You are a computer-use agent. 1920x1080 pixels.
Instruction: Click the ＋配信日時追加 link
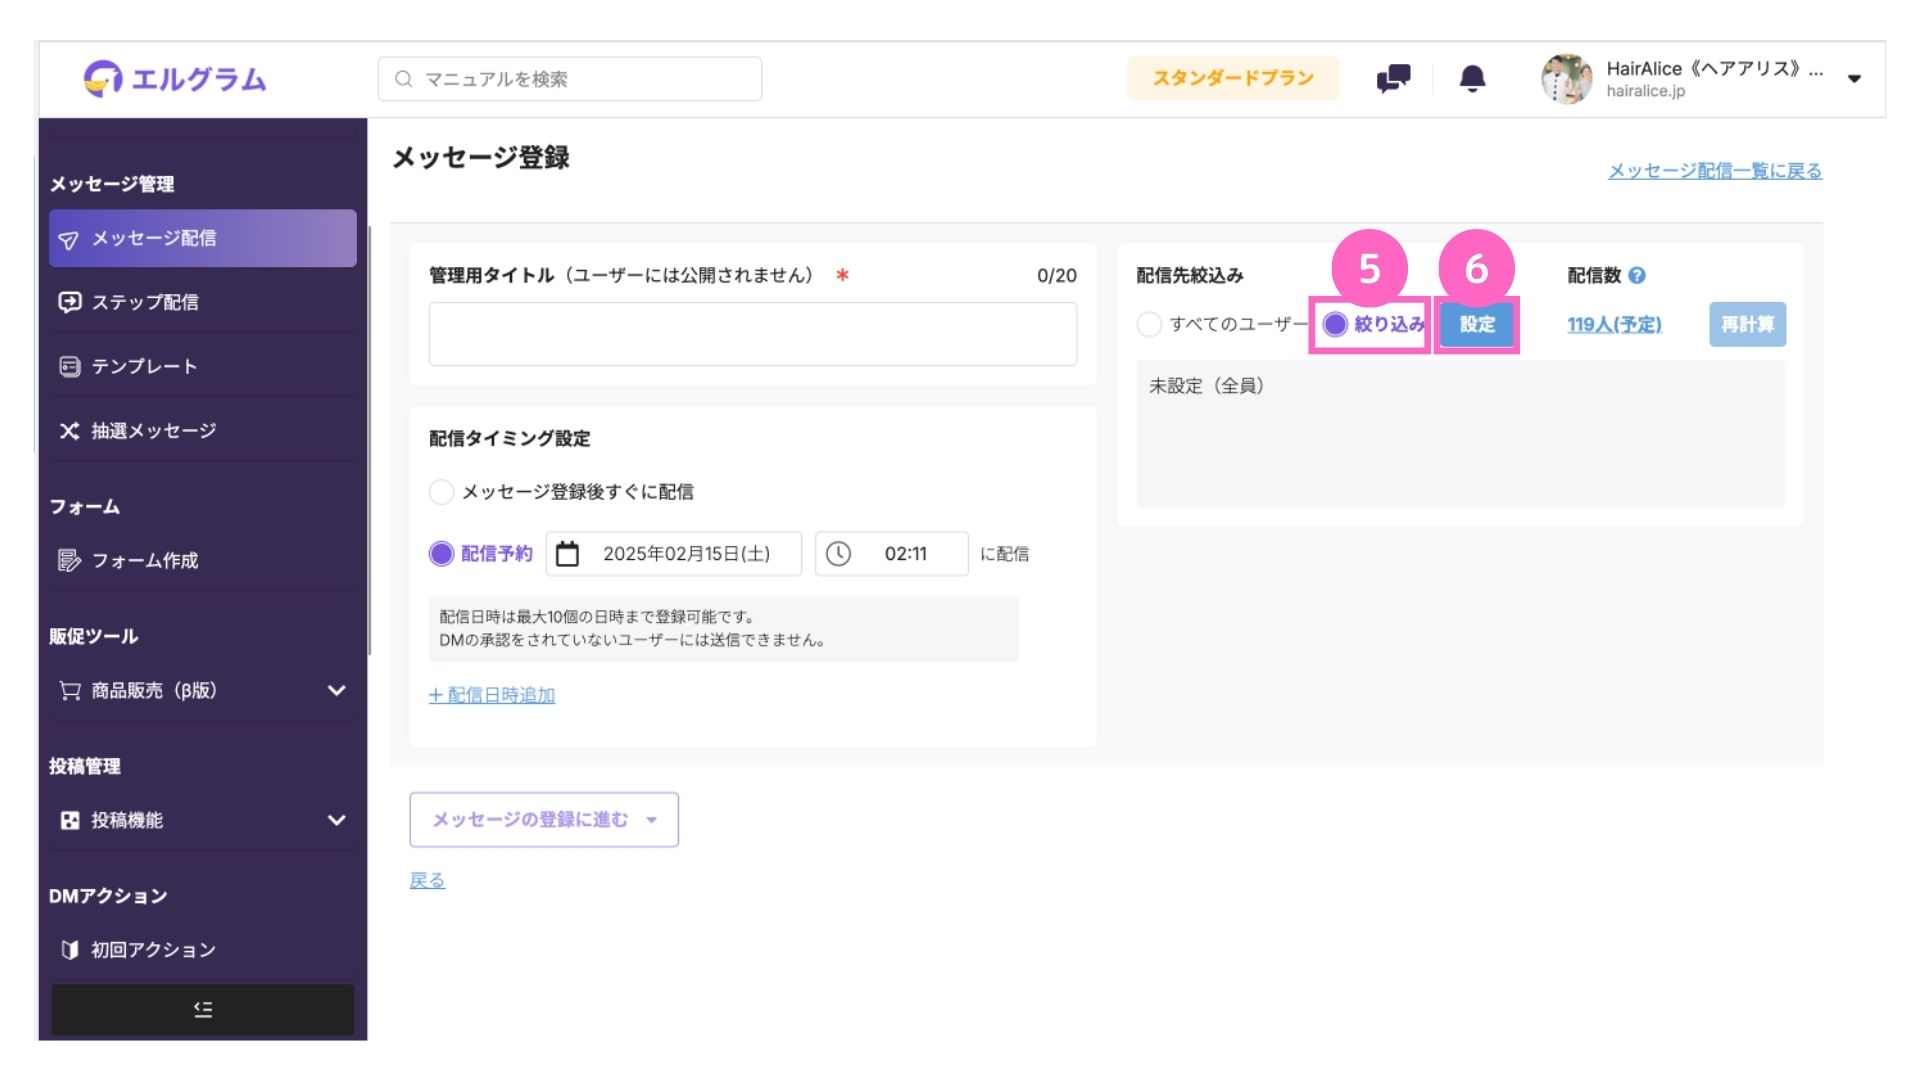pyautogui.click(x=492, y=695)
